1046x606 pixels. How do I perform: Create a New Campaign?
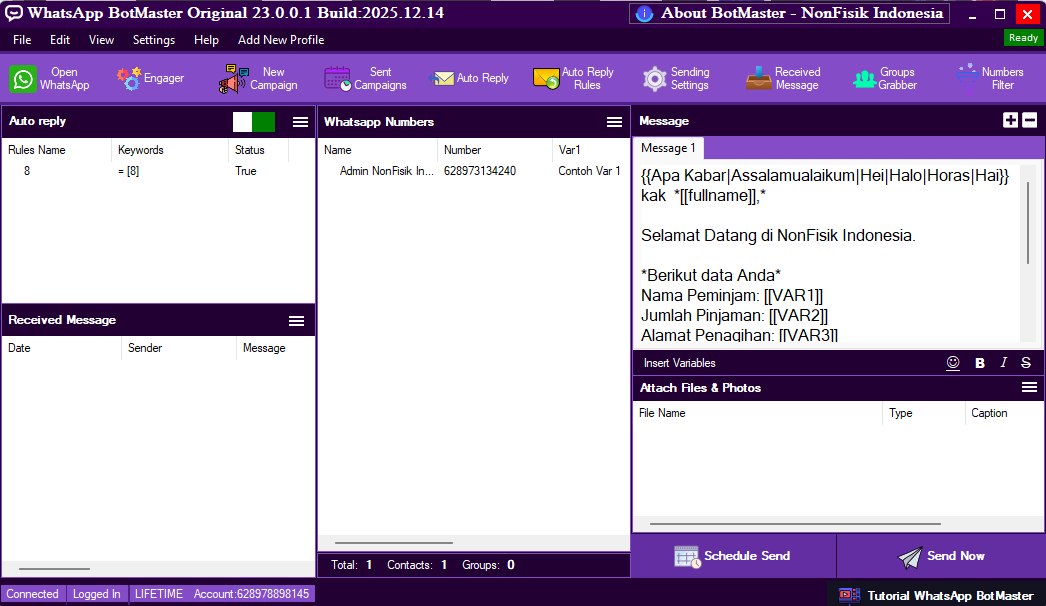[258, 79]
